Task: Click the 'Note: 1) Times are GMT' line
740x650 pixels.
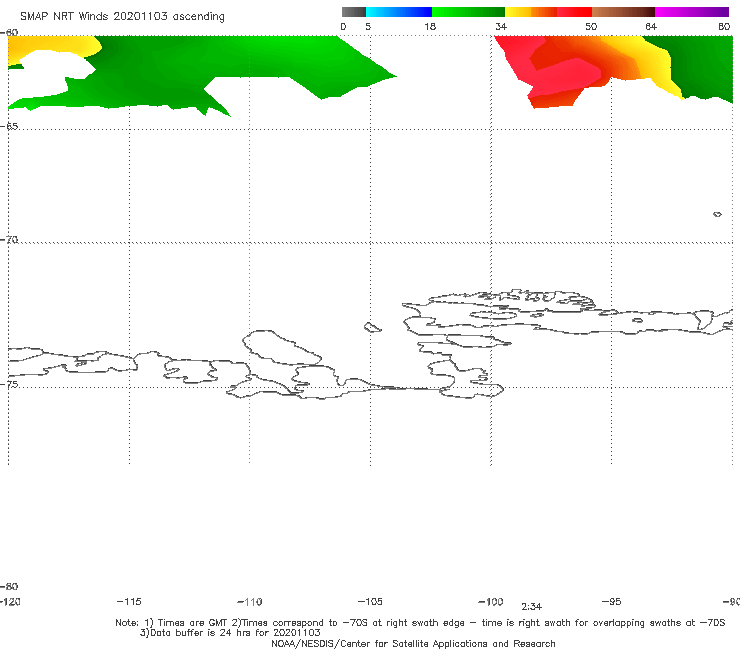Action: coord(420,623)
